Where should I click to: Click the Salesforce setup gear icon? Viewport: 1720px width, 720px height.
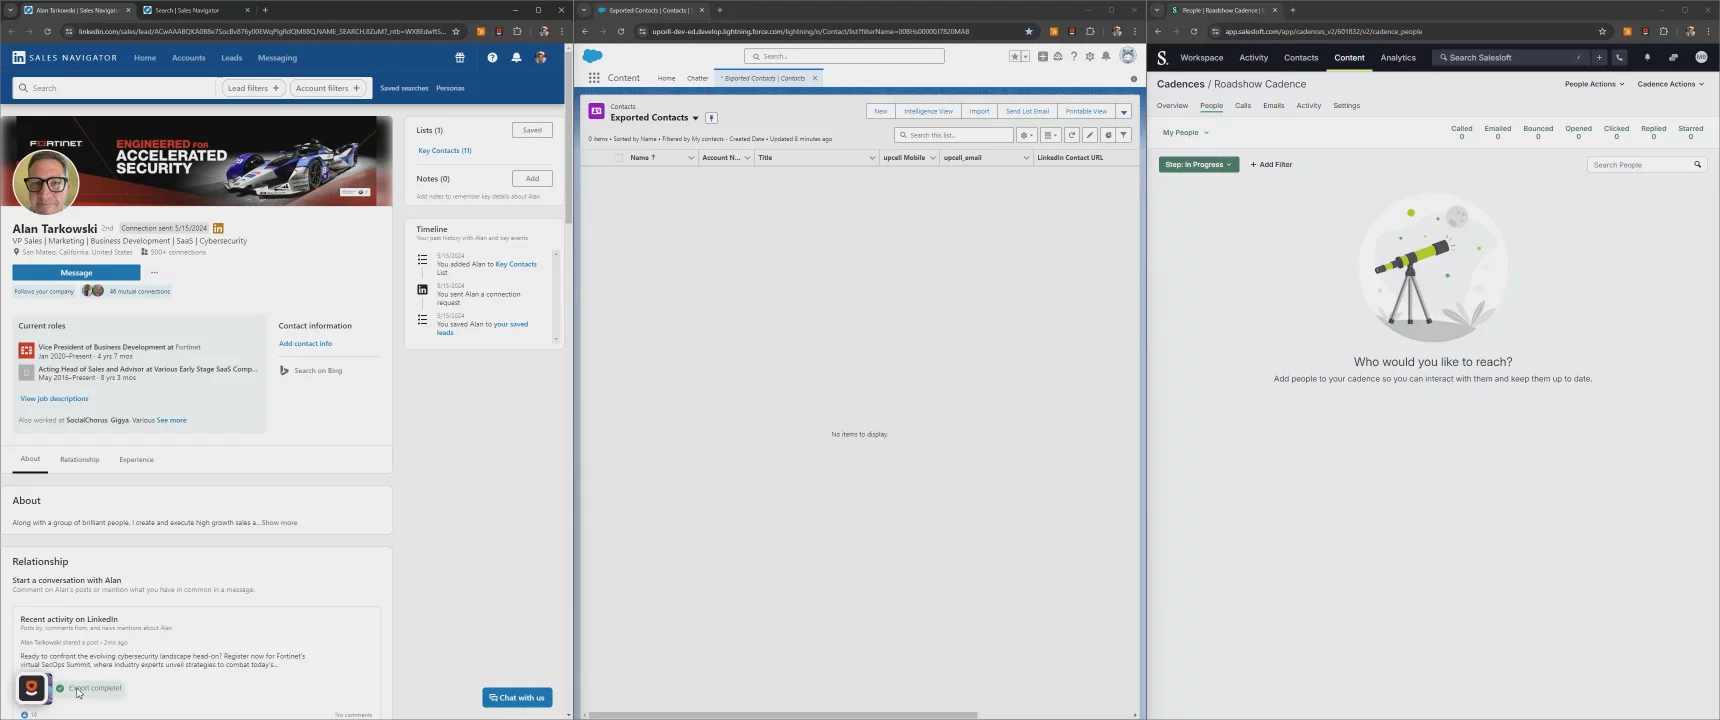tap(1090, 57)
